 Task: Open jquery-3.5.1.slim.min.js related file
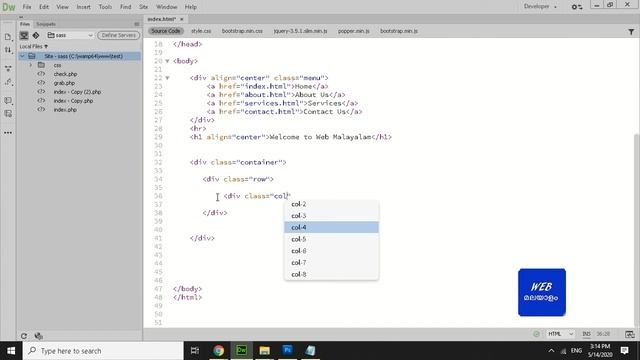tap(300, 31)
